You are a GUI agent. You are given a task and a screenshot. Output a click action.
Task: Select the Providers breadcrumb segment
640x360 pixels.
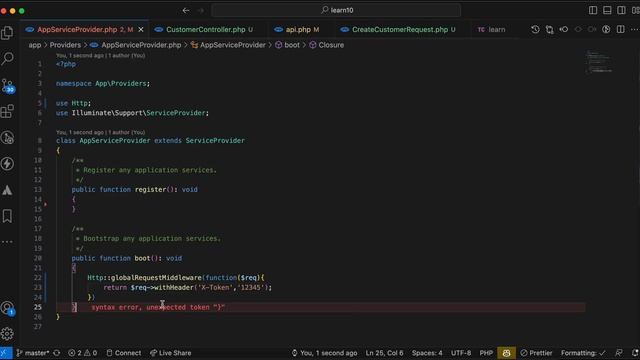65,45
